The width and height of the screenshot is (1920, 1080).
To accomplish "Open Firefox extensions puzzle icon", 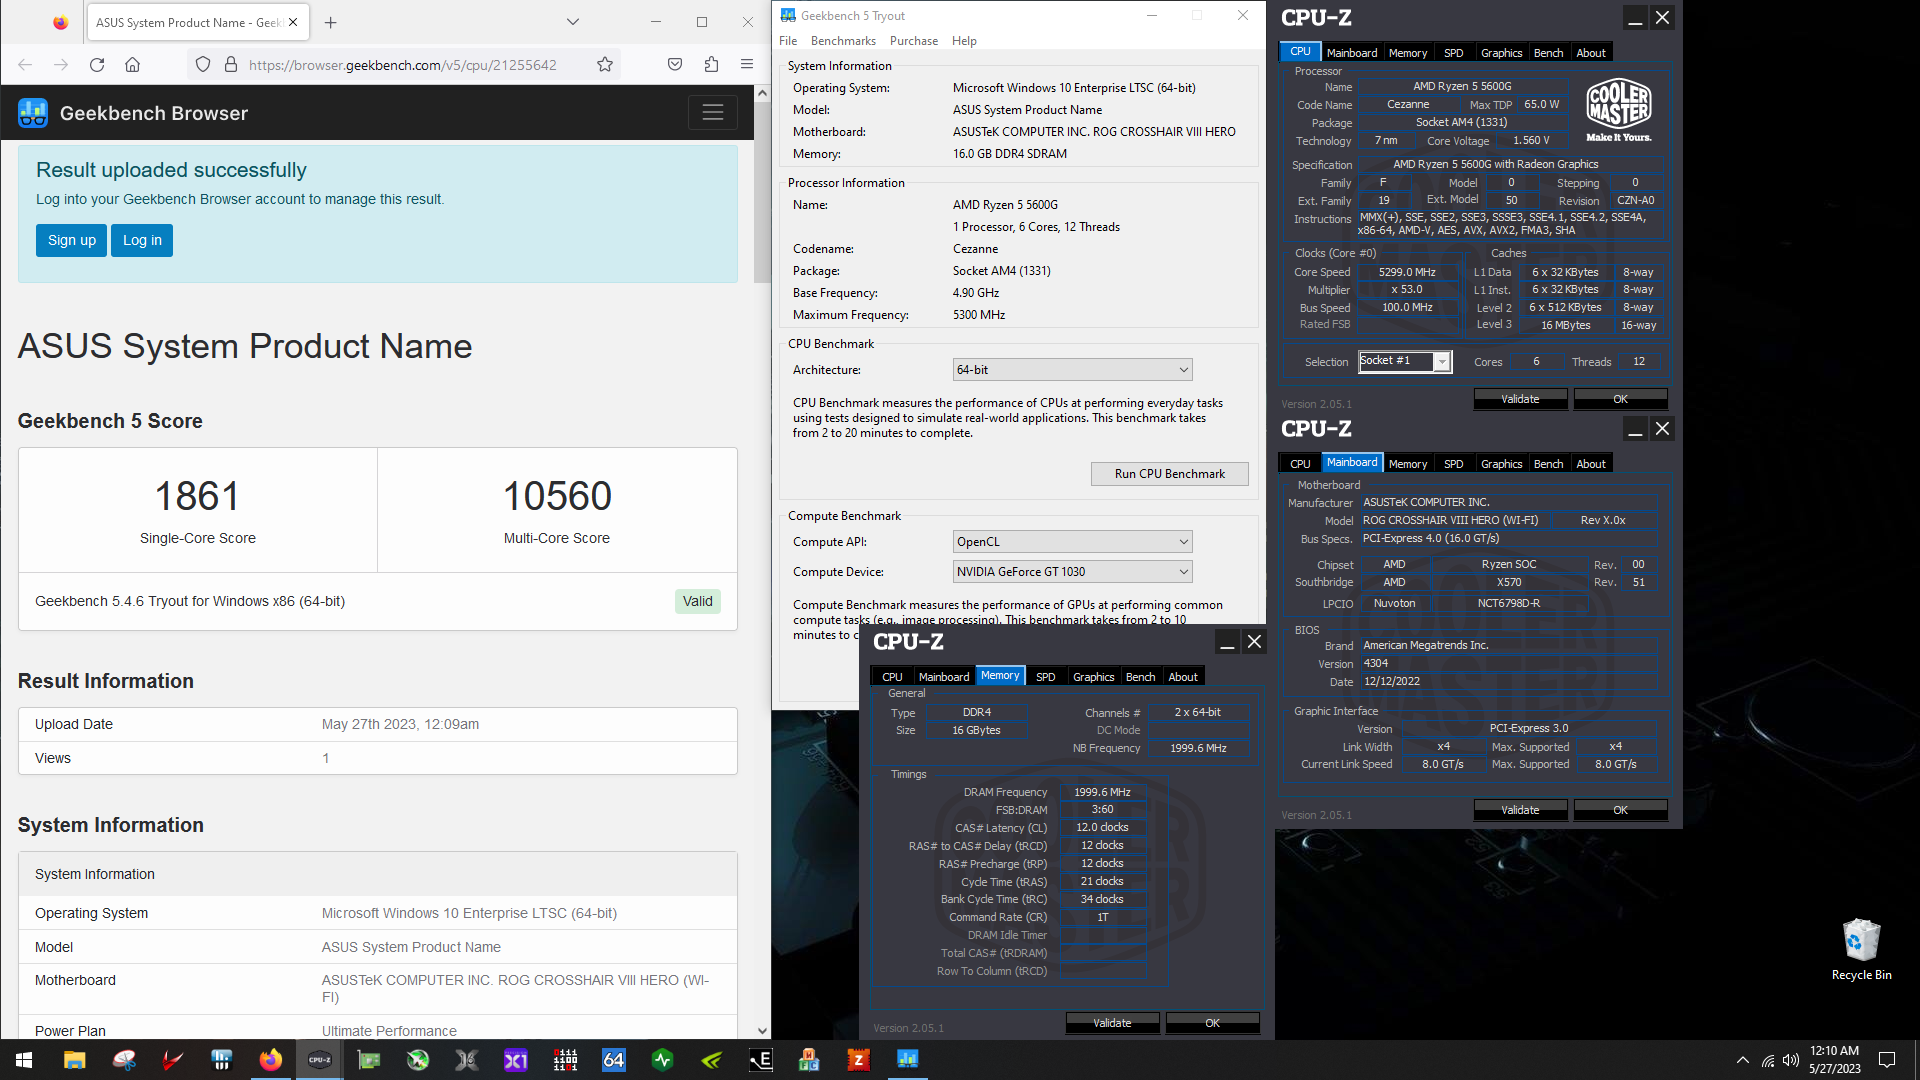I will coord(711,65).
